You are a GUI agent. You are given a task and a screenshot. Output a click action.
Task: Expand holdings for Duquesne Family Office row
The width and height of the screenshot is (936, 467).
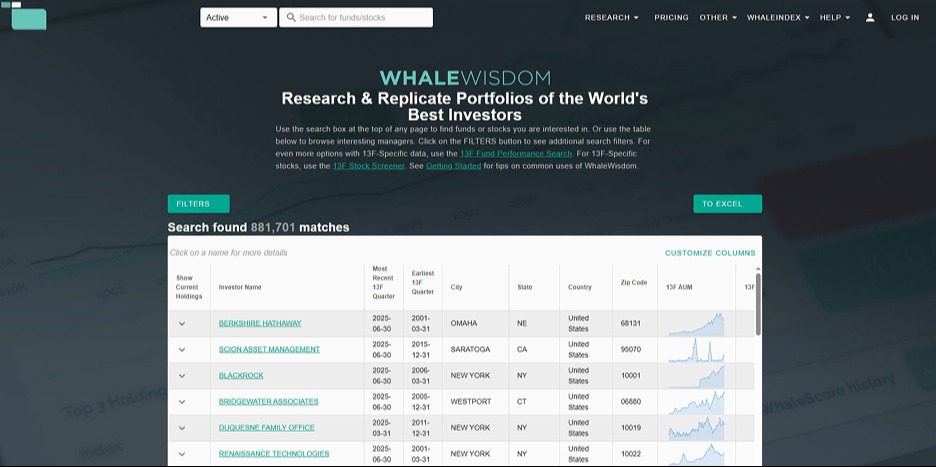[x=182, y=428]
